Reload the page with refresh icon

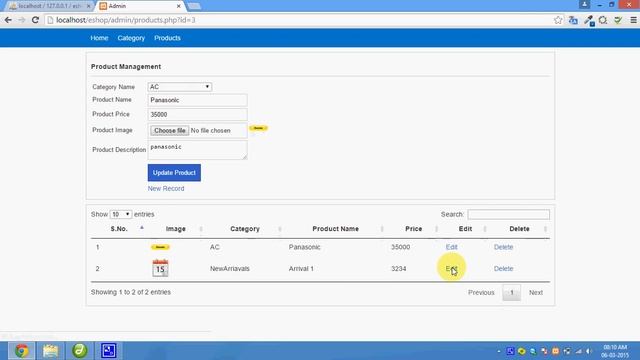click(35, 20)
